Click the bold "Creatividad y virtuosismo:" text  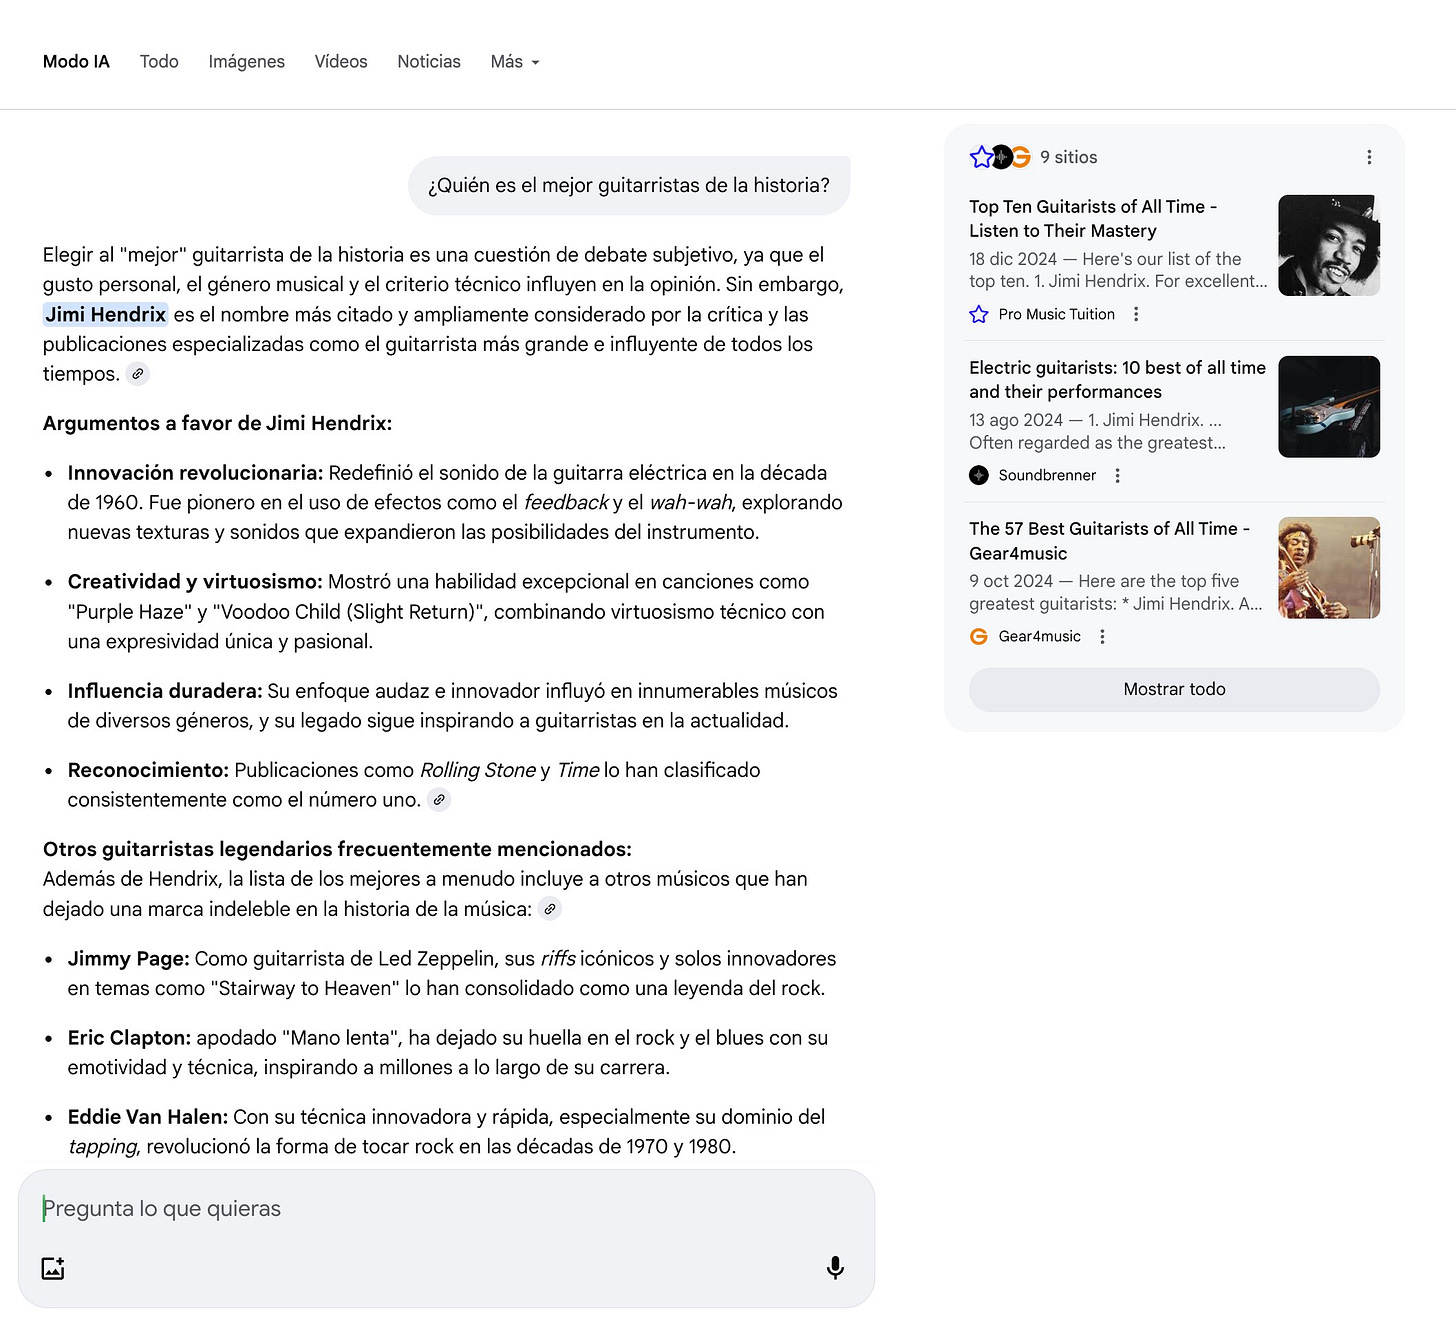tap(195, 581)
